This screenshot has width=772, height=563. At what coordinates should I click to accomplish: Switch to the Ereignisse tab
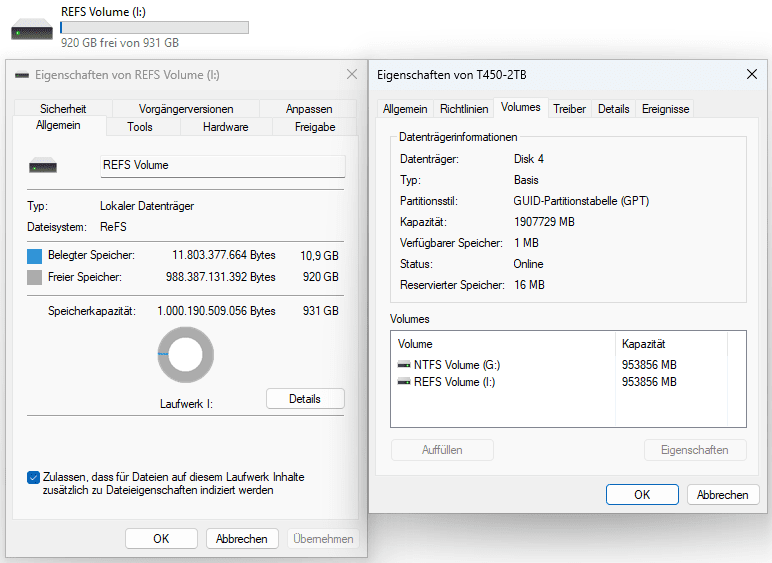point(665,109)
